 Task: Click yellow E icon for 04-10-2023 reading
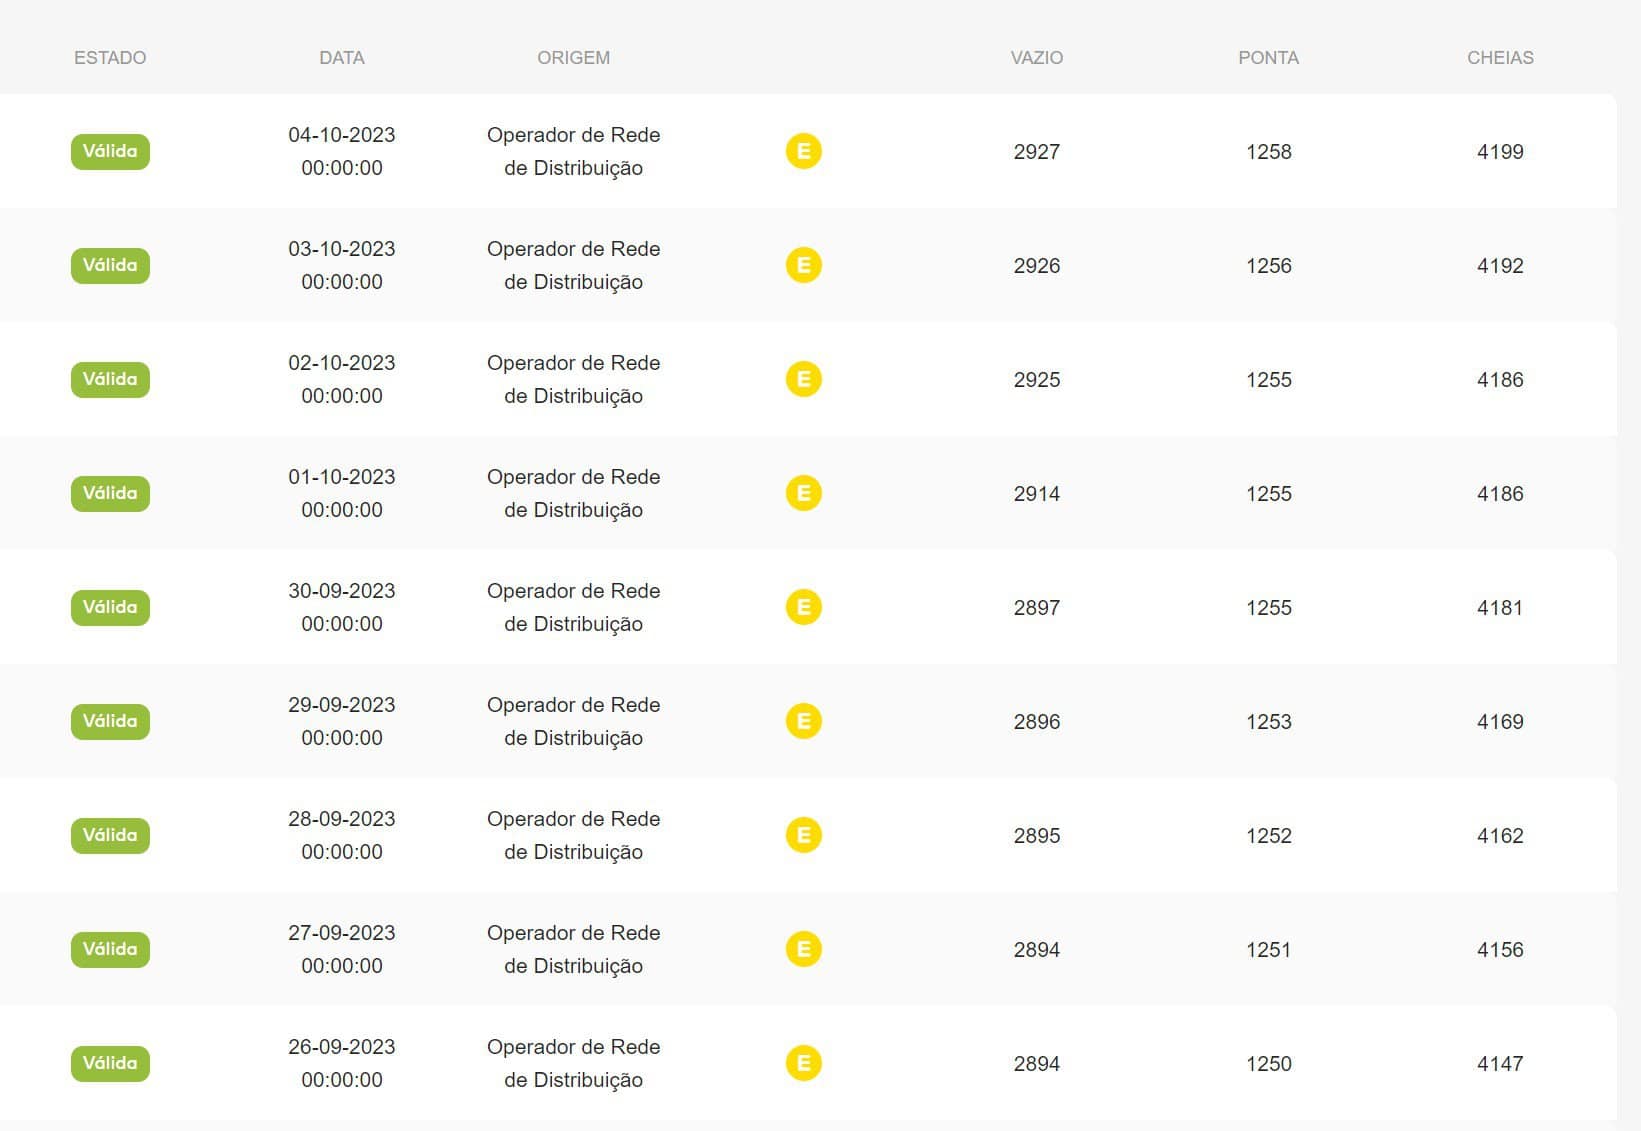pyautogui.click(x=803, y=151)
